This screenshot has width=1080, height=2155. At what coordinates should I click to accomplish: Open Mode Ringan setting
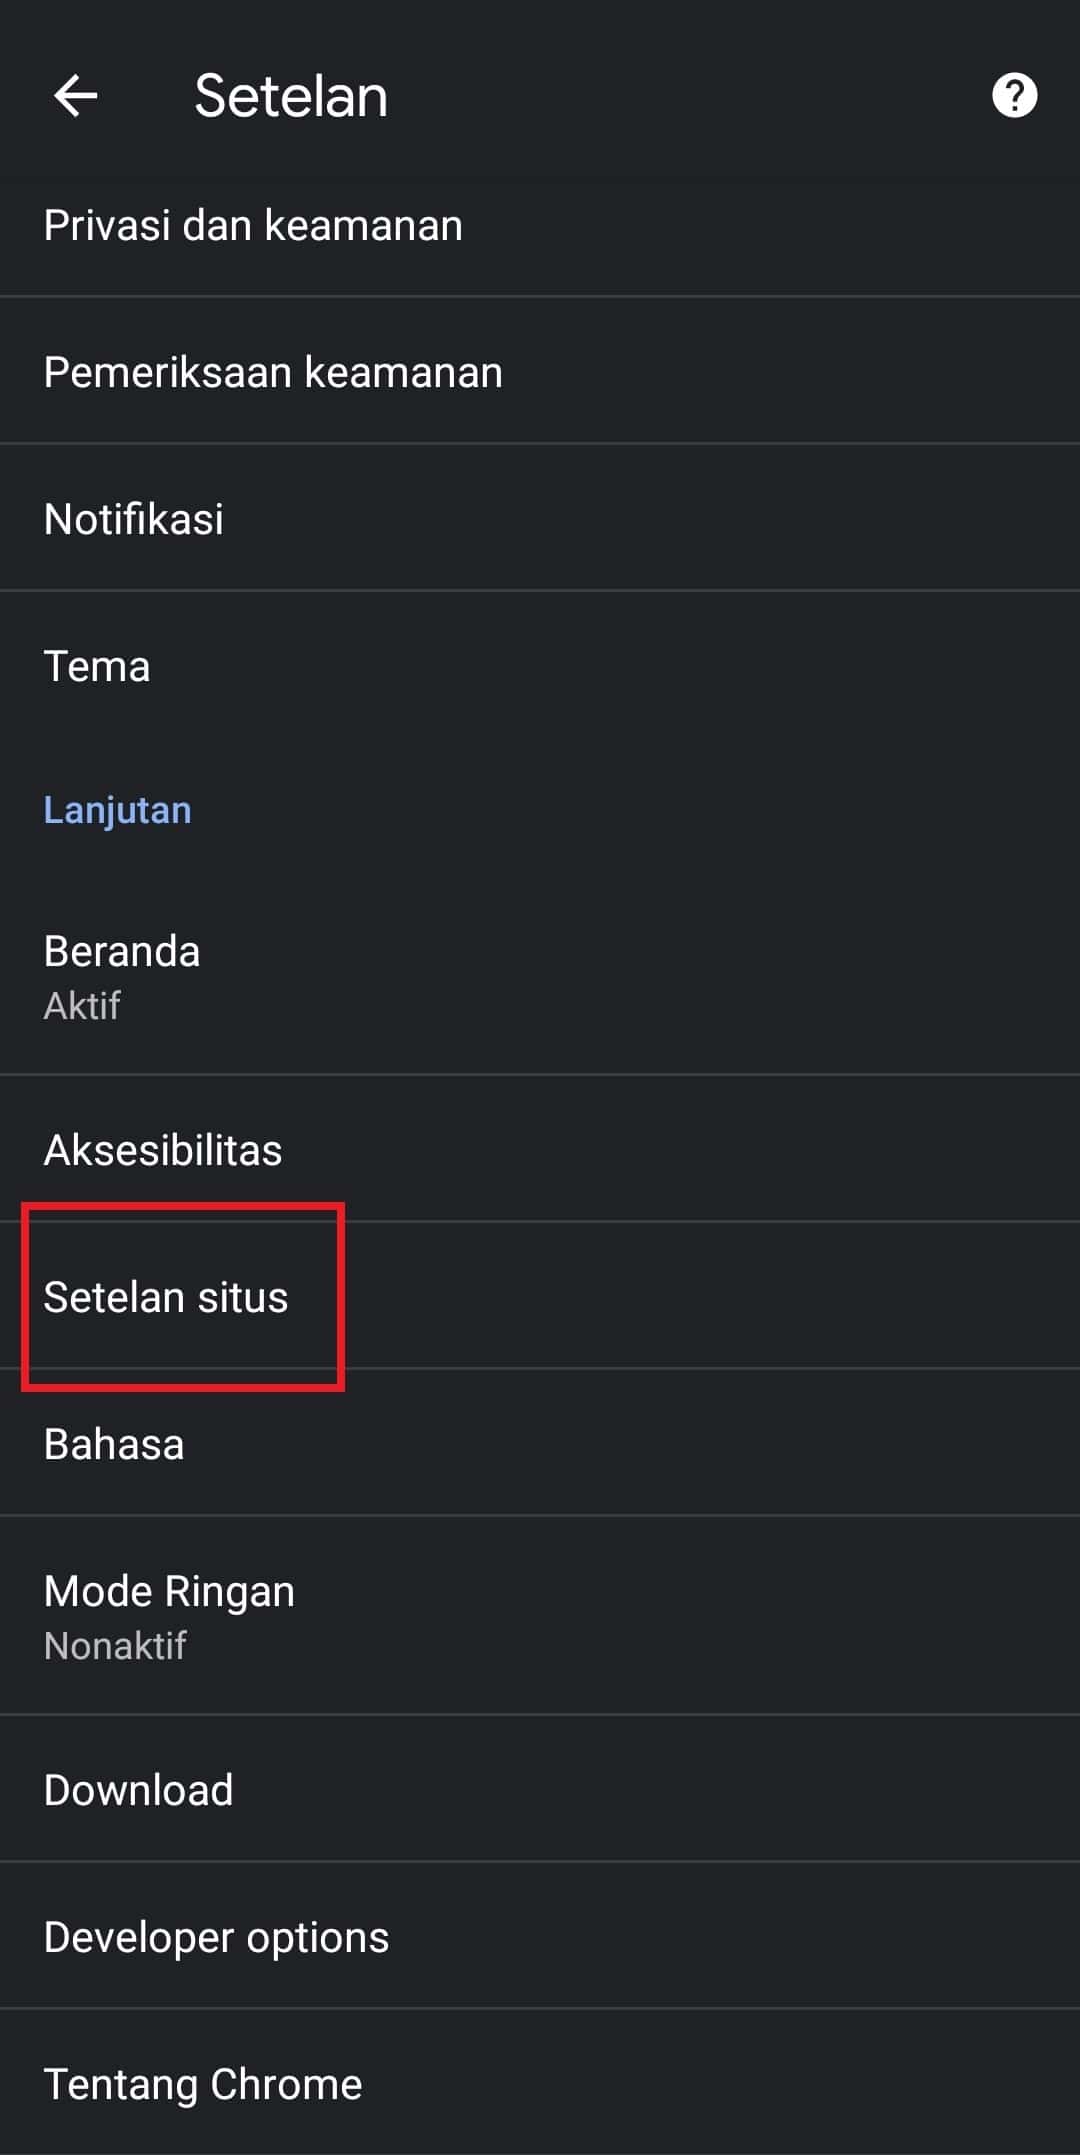tap(169, 1591)
